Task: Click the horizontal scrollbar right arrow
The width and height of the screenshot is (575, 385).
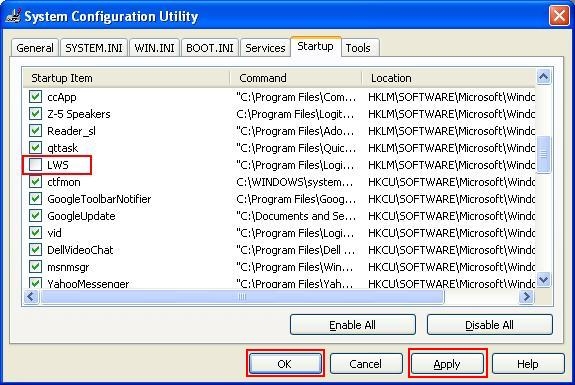Action: click(x=527, y=296)
